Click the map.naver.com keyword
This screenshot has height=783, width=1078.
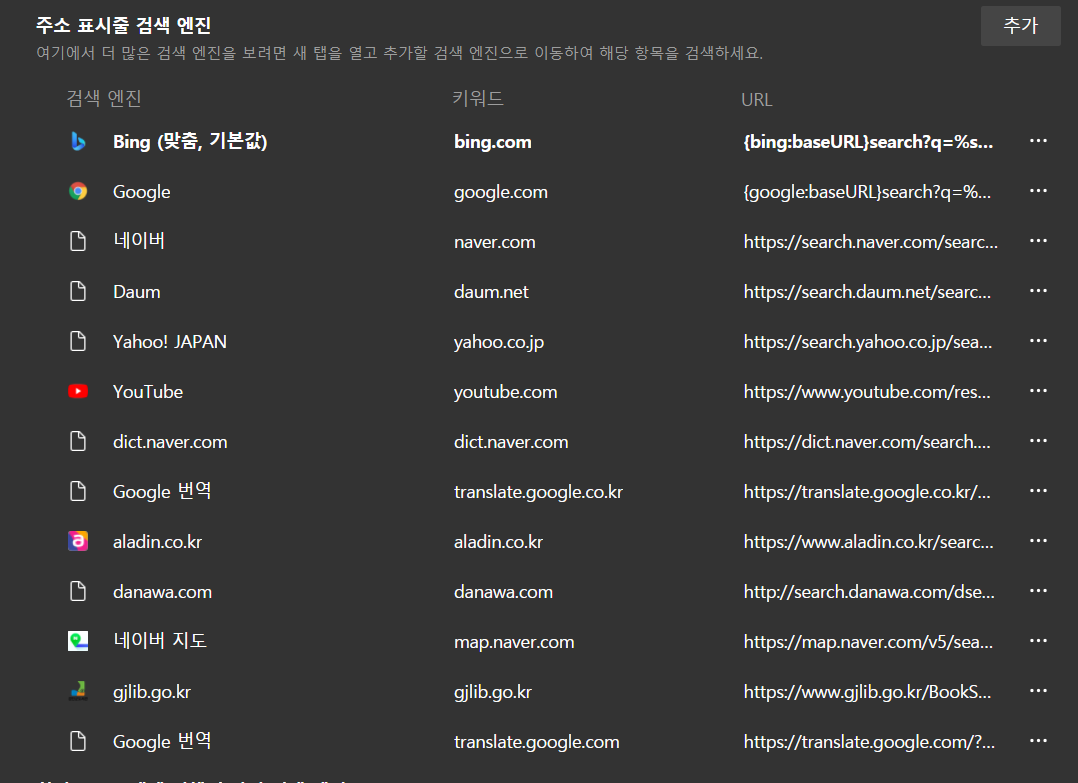pyautogui.click(x=514, y=642)
